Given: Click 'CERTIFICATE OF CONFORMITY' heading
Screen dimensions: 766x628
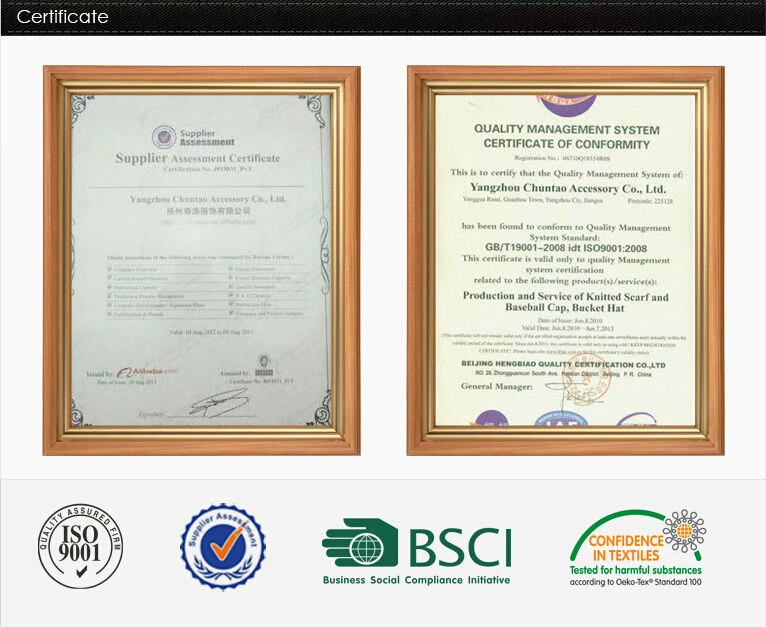Looking at the screenshot, I should pyautogui.click(x=567, y=144).
